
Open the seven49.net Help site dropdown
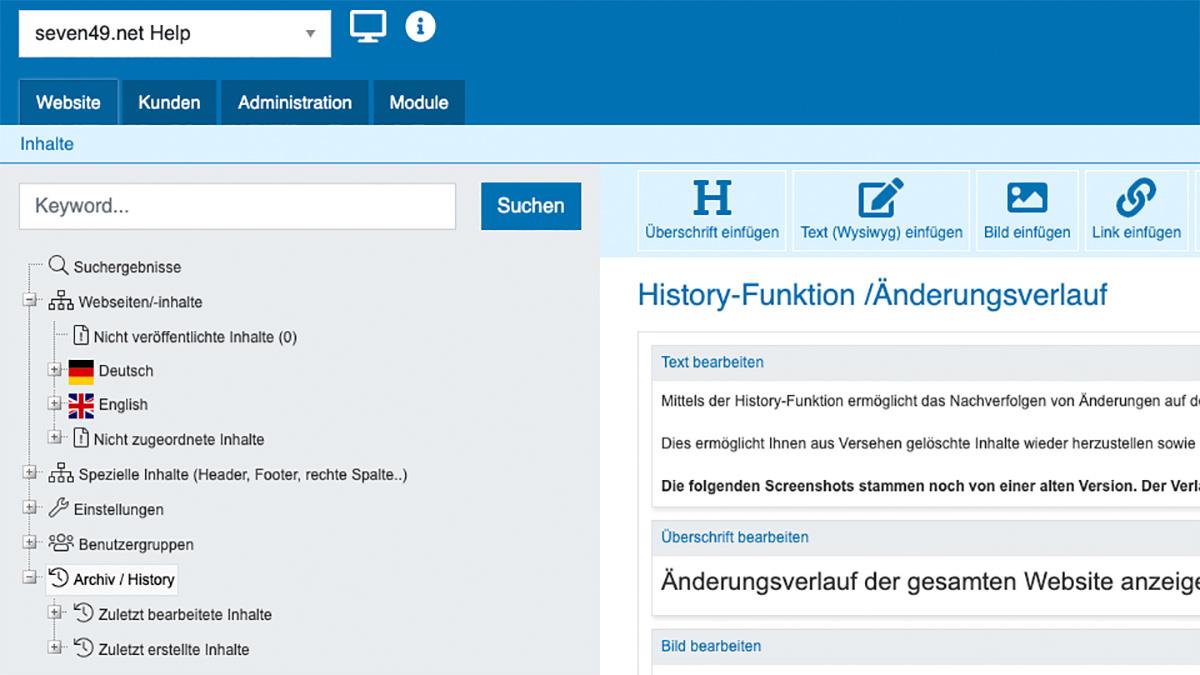(x=174, y=34)
